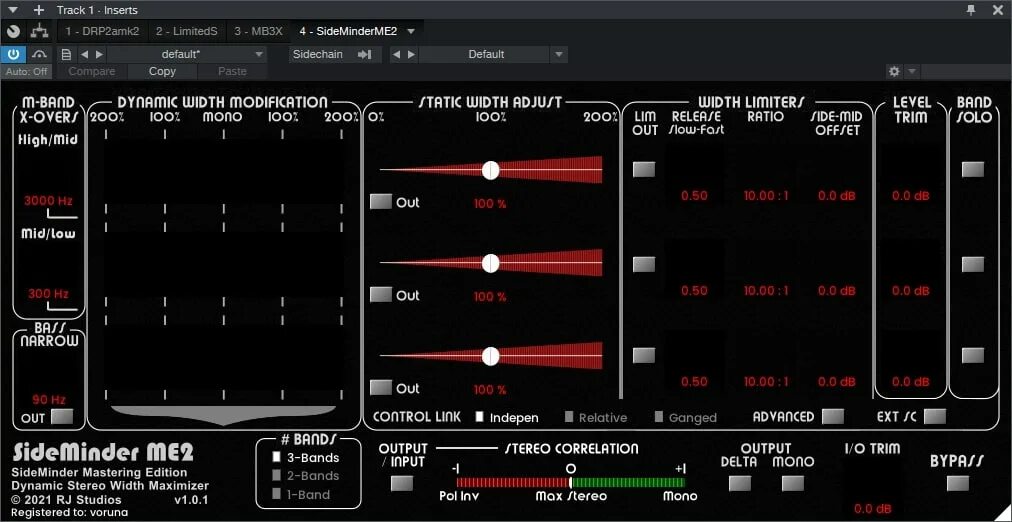Open the Default sidechain dropdown
Screen dimensions: 1012x522
click(494, 54)
